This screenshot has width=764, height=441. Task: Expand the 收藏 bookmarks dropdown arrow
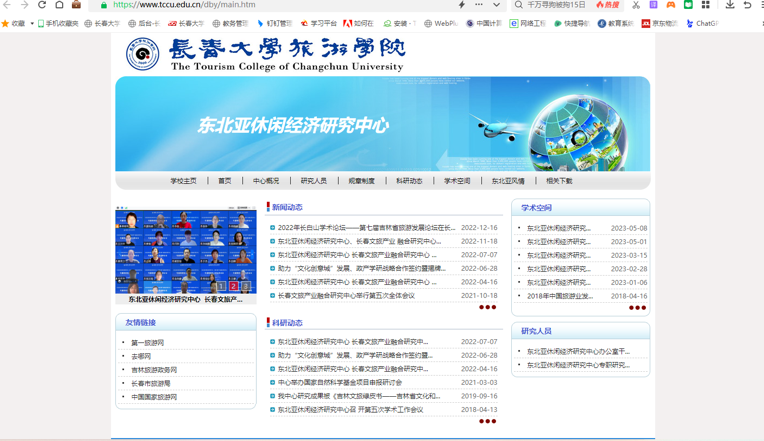coord(31,23)
